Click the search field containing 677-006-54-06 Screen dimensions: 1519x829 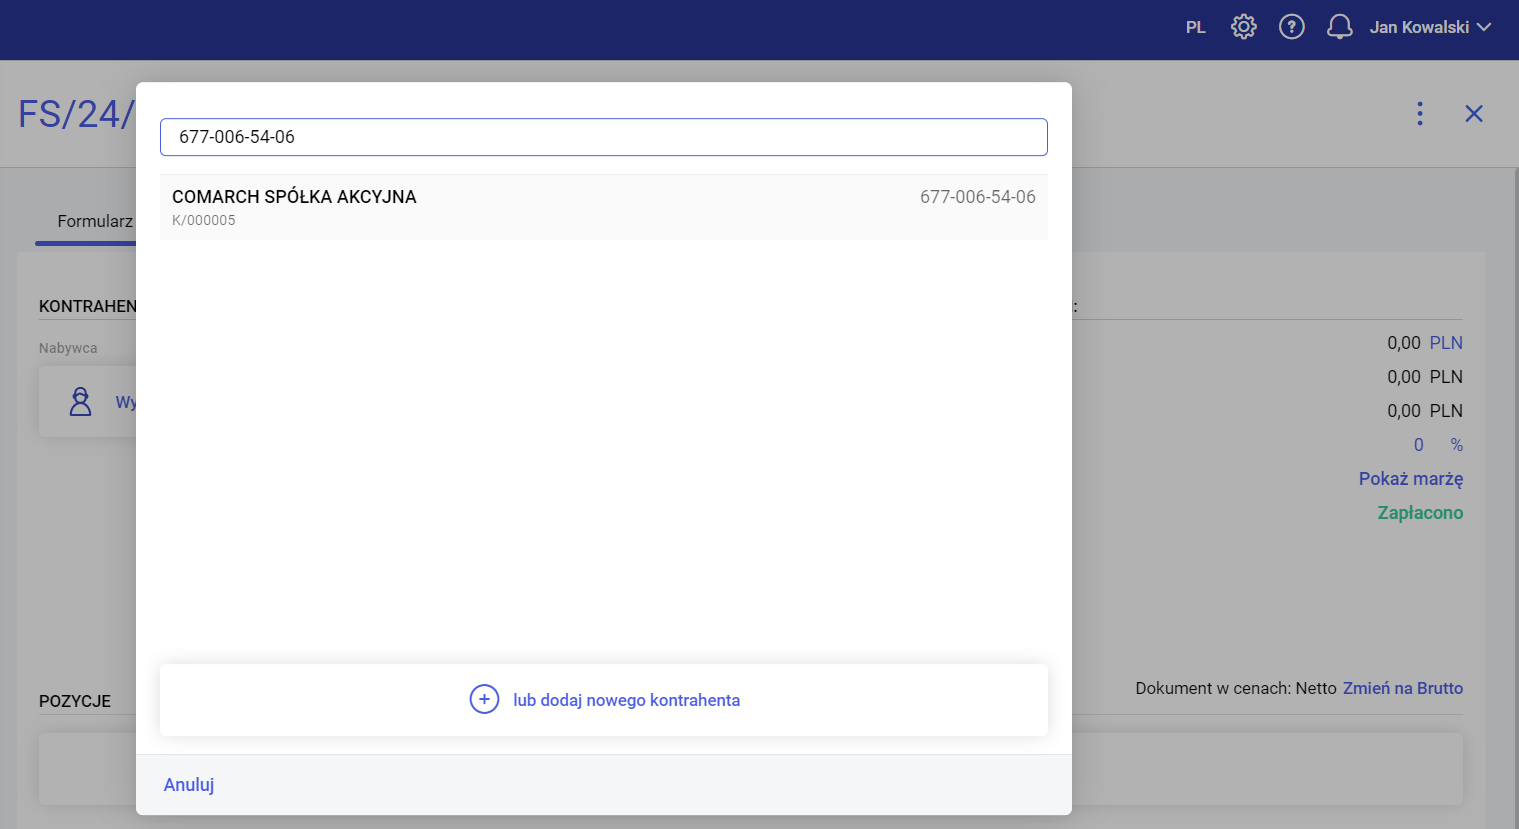point(603,137)
